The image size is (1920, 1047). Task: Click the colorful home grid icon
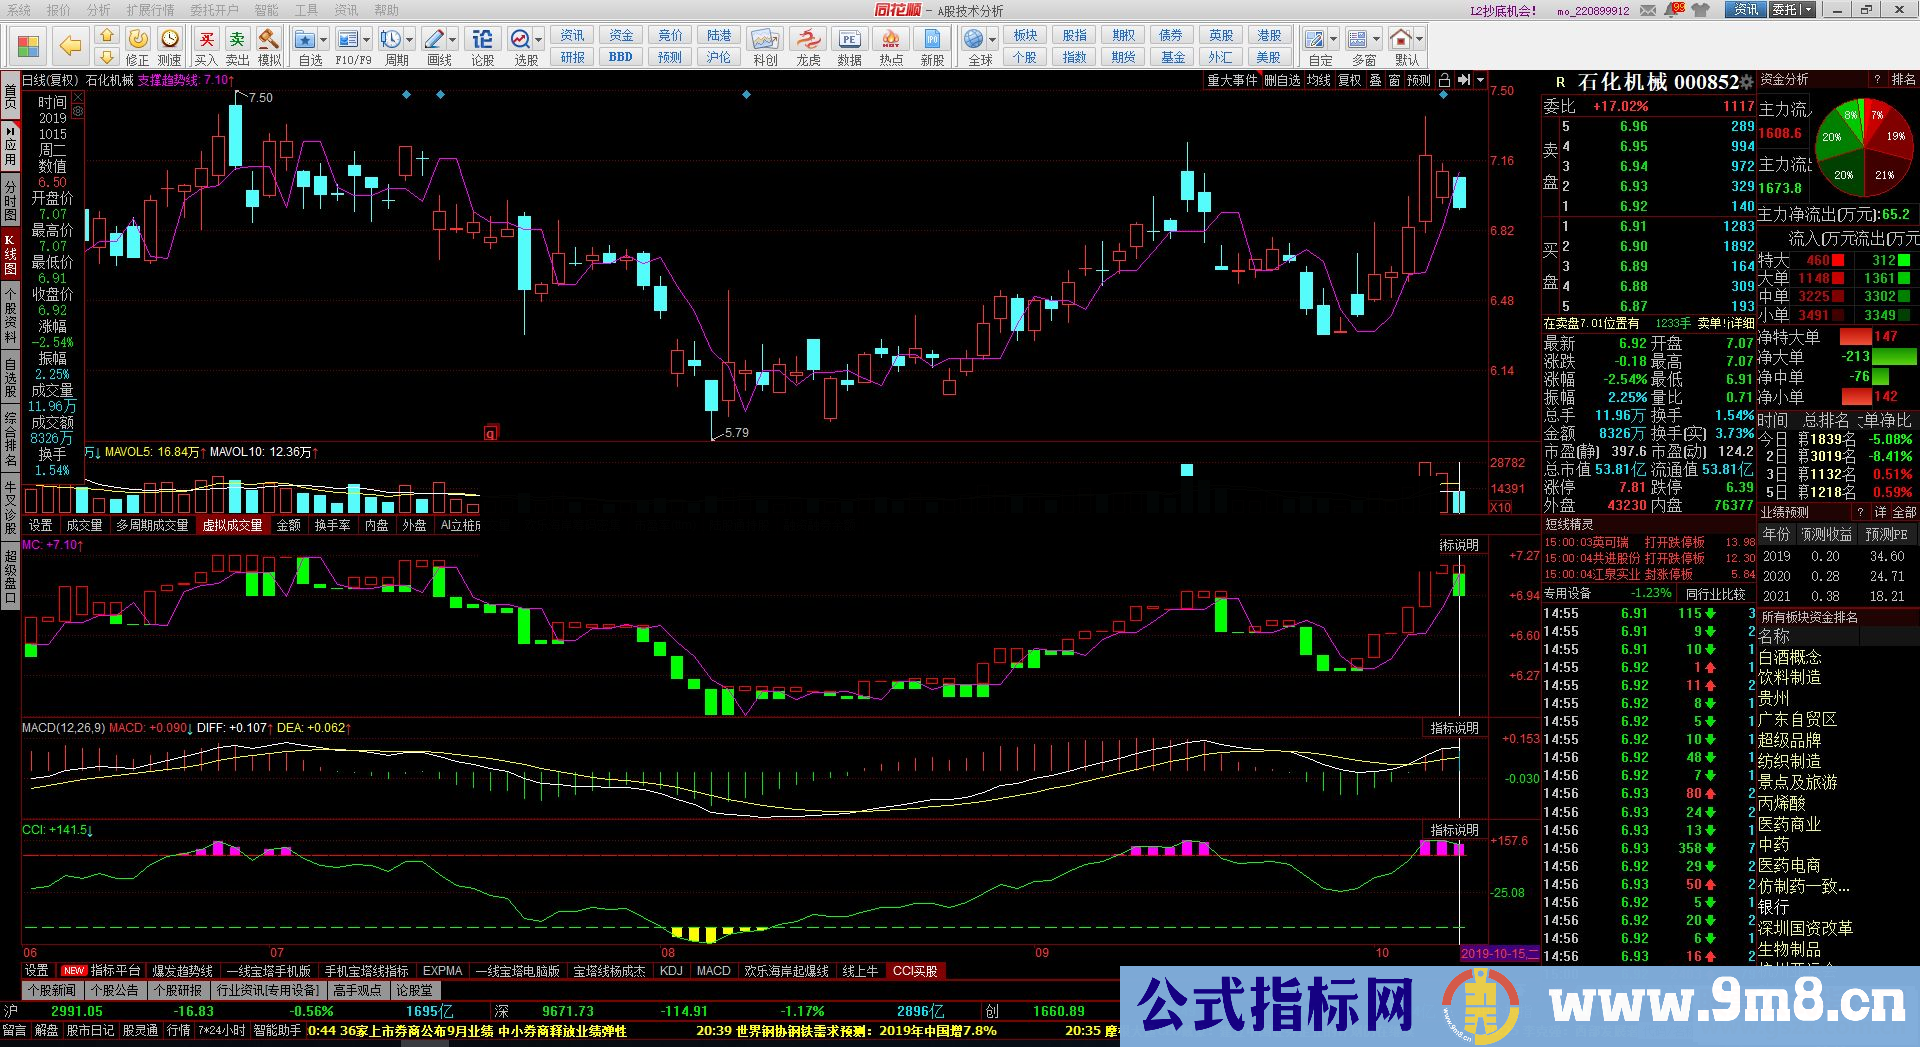[x=28, y=45]
